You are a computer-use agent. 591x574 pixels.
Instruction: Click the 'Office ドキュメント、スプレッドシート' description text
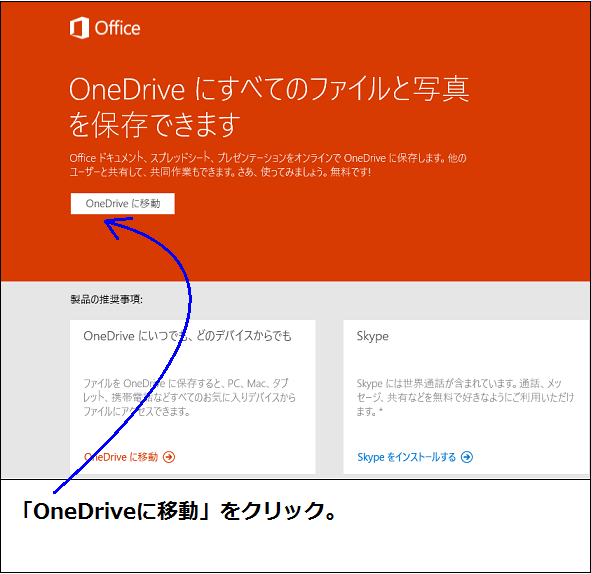[x=268, y=165]
